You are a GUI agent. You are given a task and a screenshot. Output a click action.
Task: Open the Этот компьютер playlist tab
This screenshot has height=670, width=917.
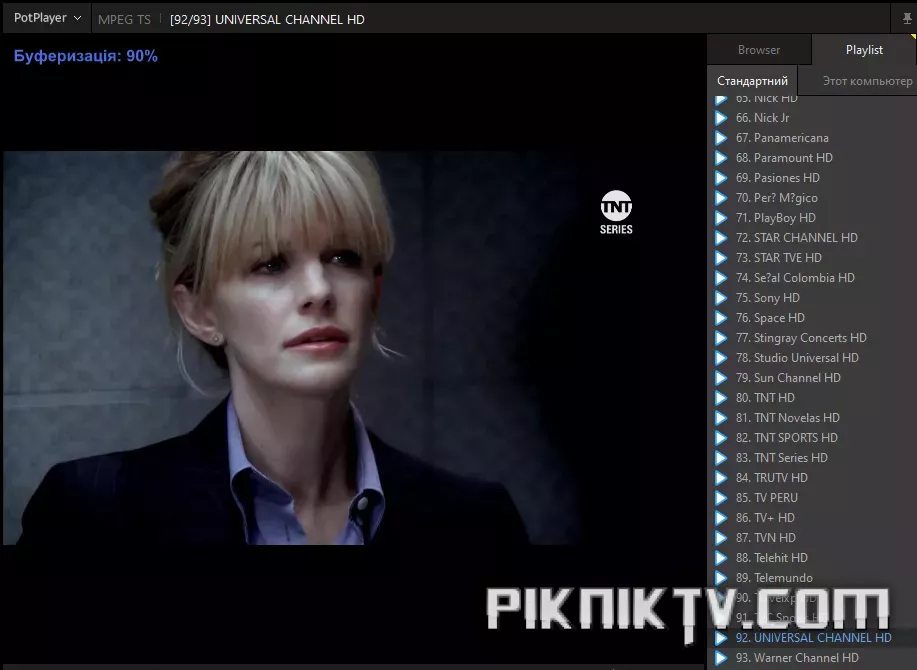coord(867,81)
